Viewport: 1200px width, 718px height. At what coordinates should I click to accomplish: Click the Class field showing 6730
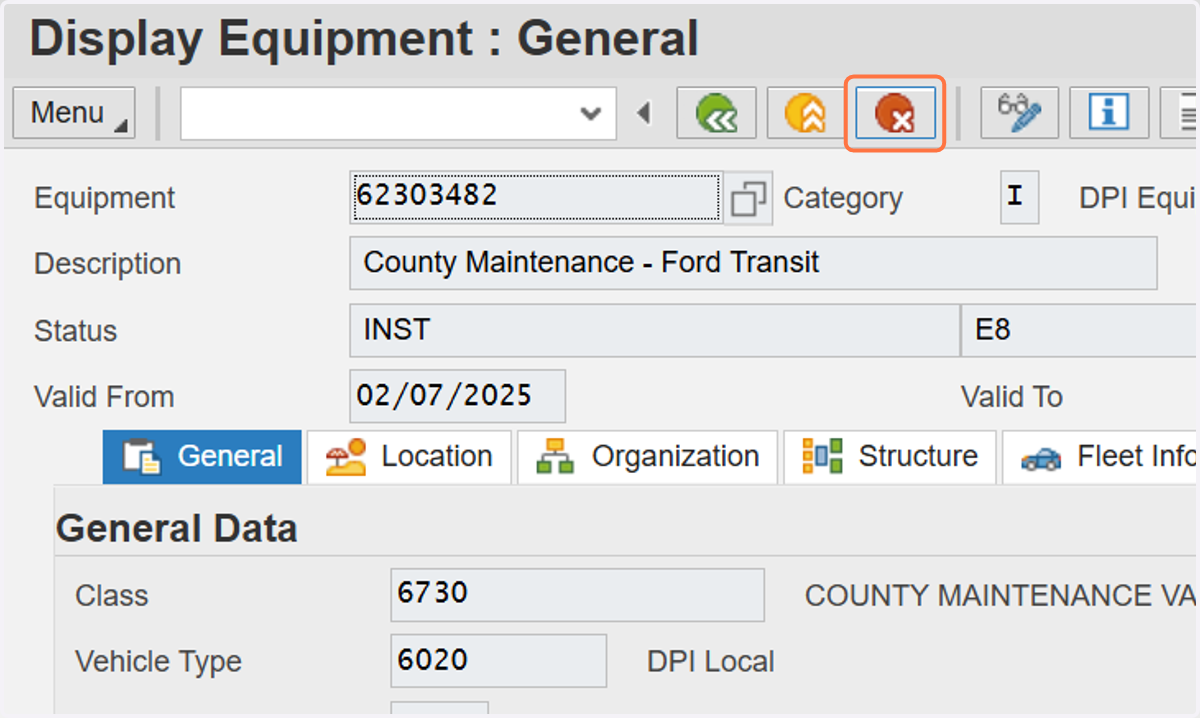coord(577,595)
